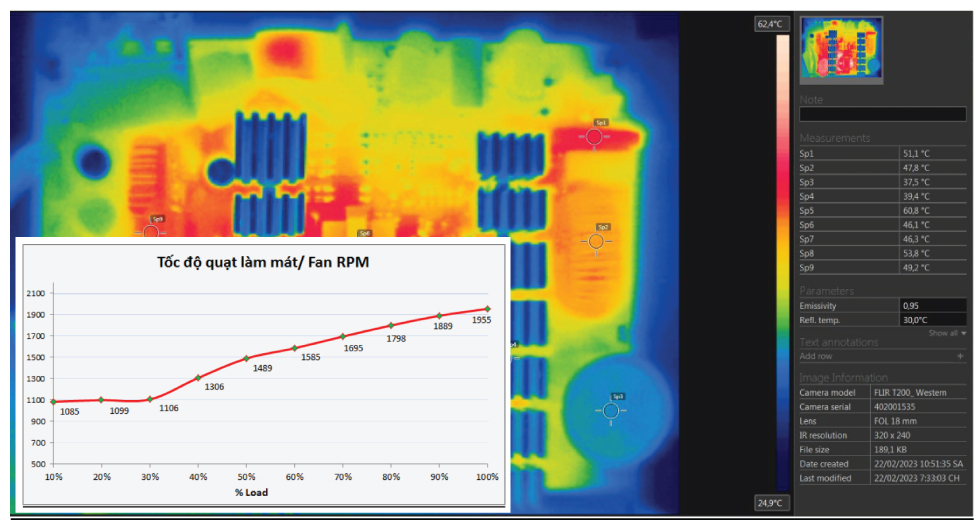Viewport: 980px width, 528px height.
Task: Select the Sp2 row showing 47,8 °C
Action: click(x=882, y=167)
